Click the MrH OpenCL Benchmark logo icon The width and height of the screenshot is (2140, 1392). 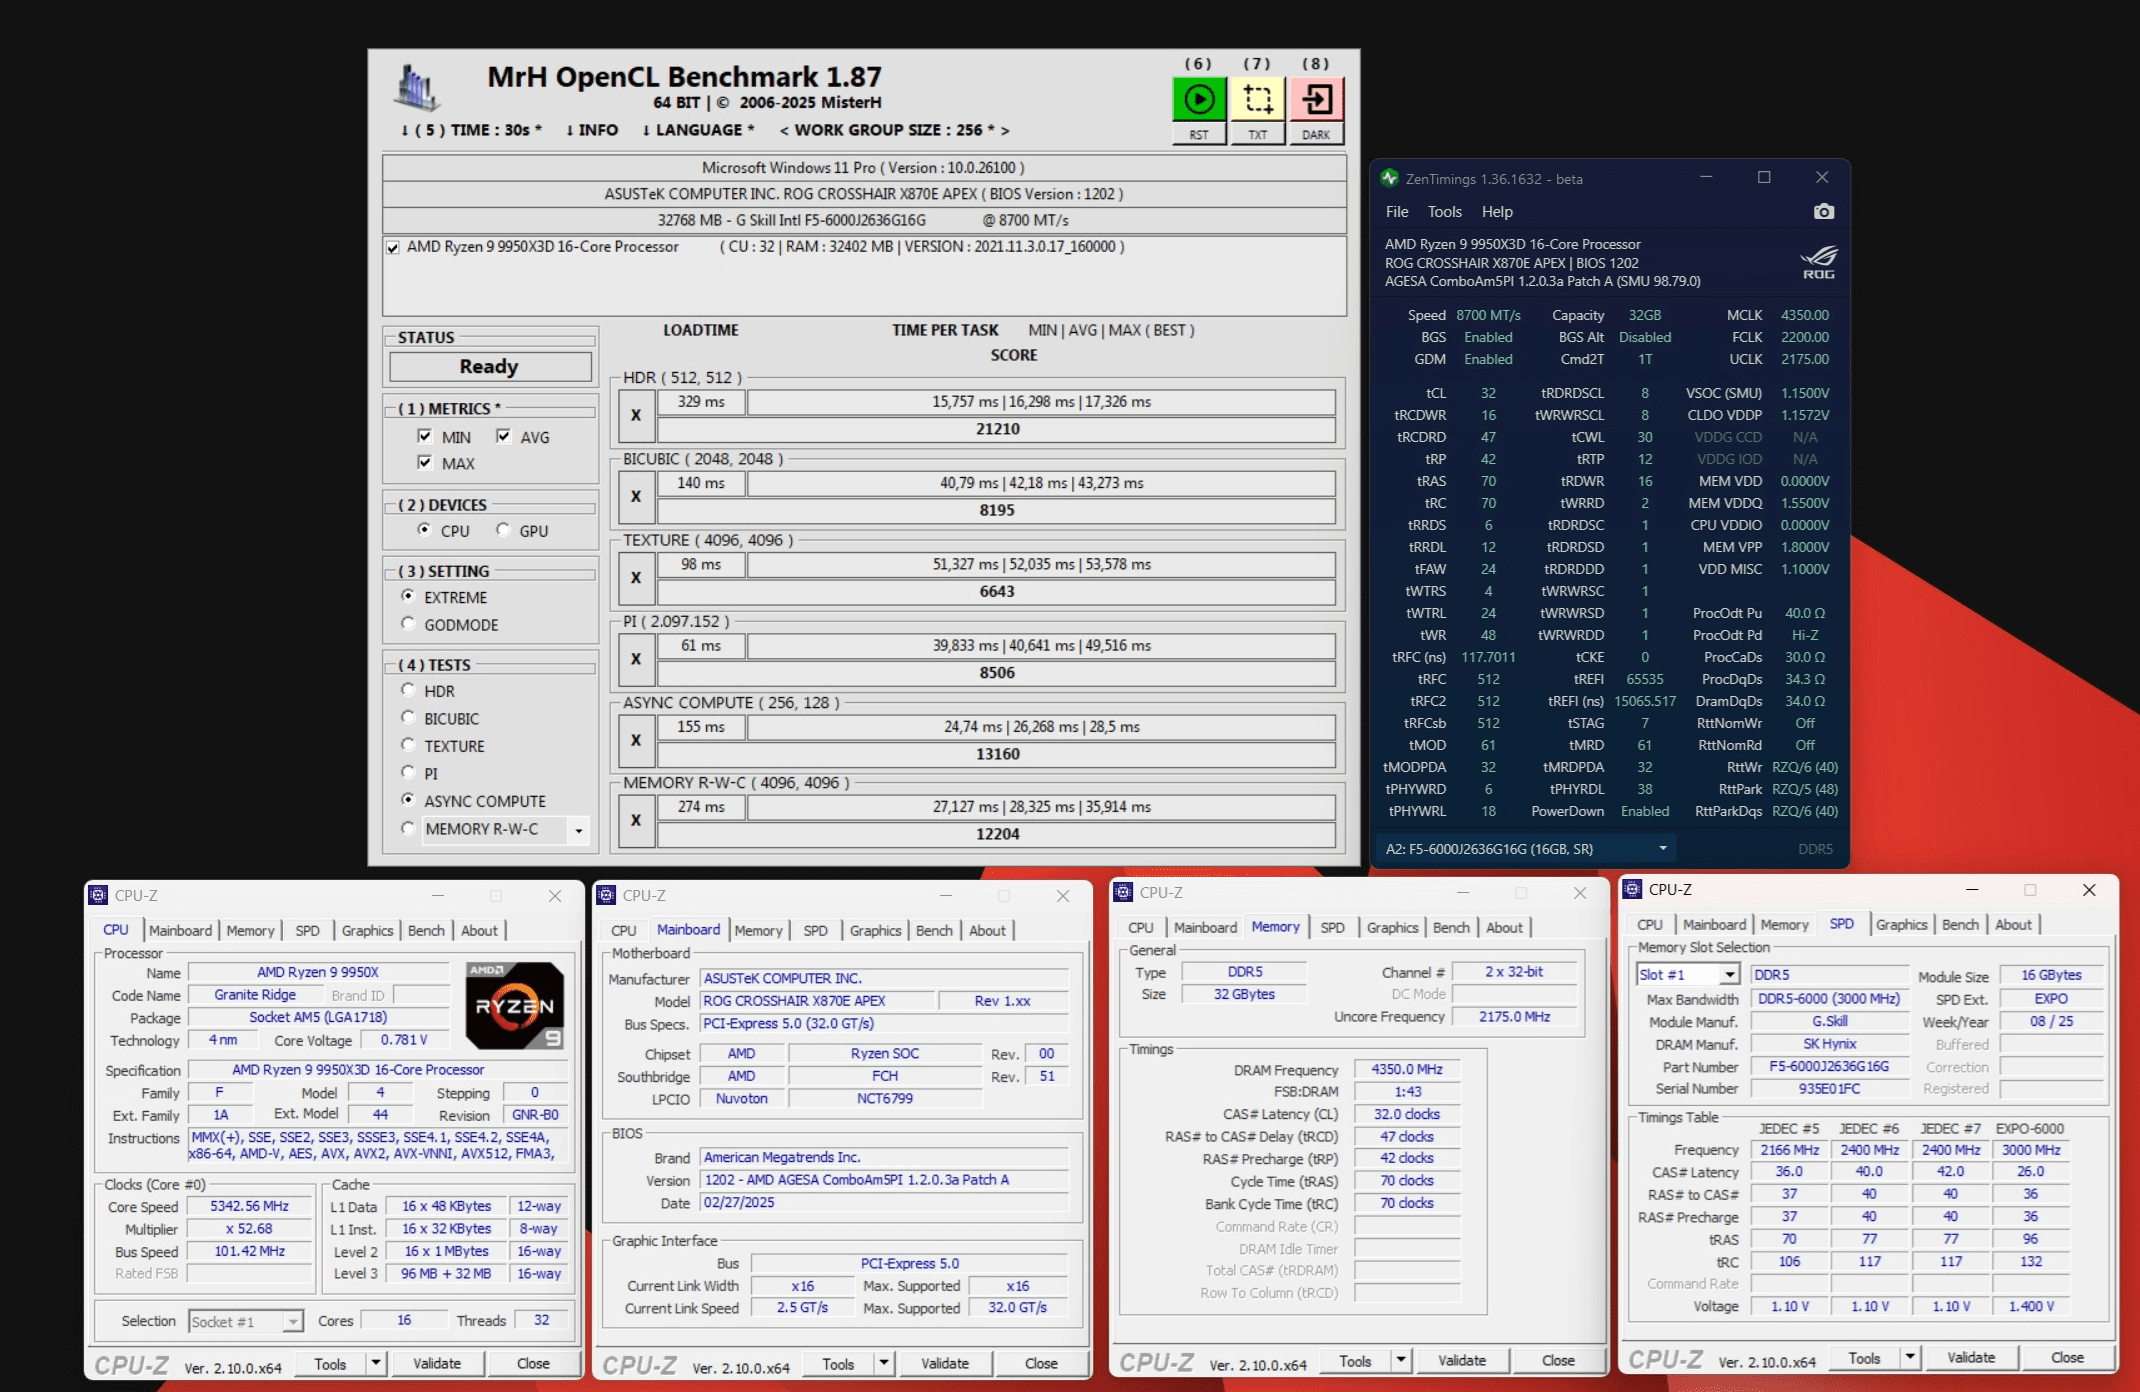click(415, 88)
